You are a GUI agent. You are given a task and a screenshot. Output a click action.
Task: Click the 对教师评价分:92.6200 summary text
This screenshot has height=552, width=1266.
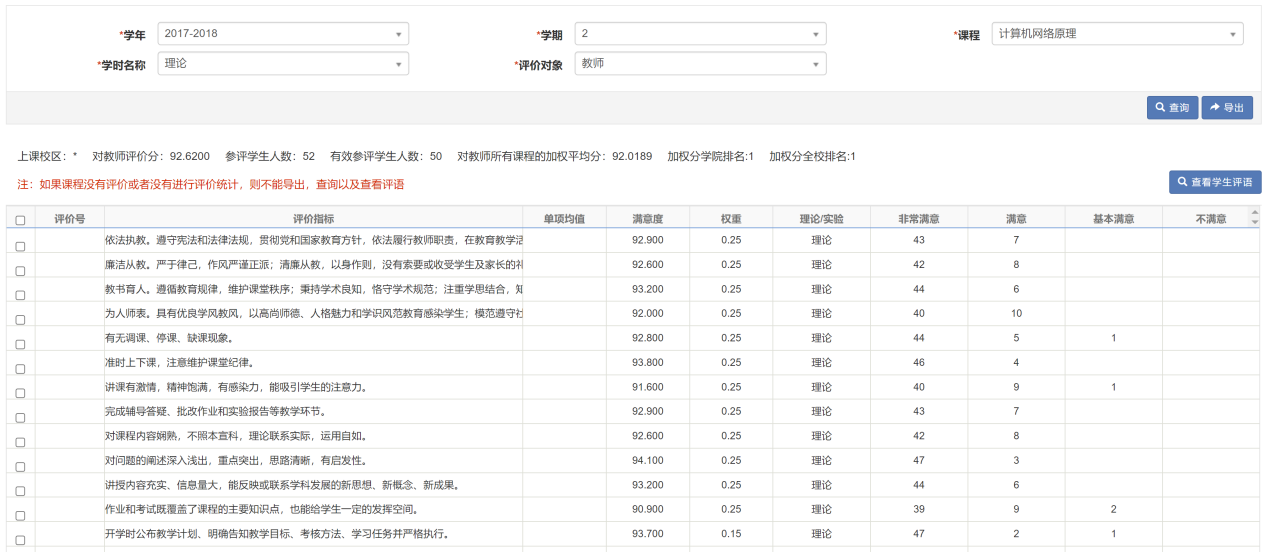[x=151, y=157]
